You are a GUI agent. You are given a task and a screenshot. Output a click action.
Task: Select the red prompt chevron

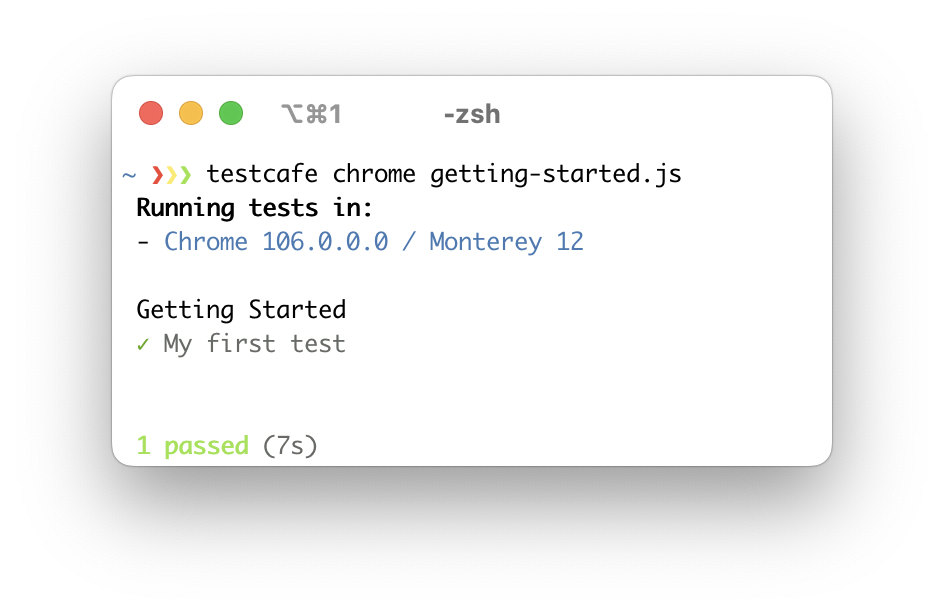click(x=158, y=175)
